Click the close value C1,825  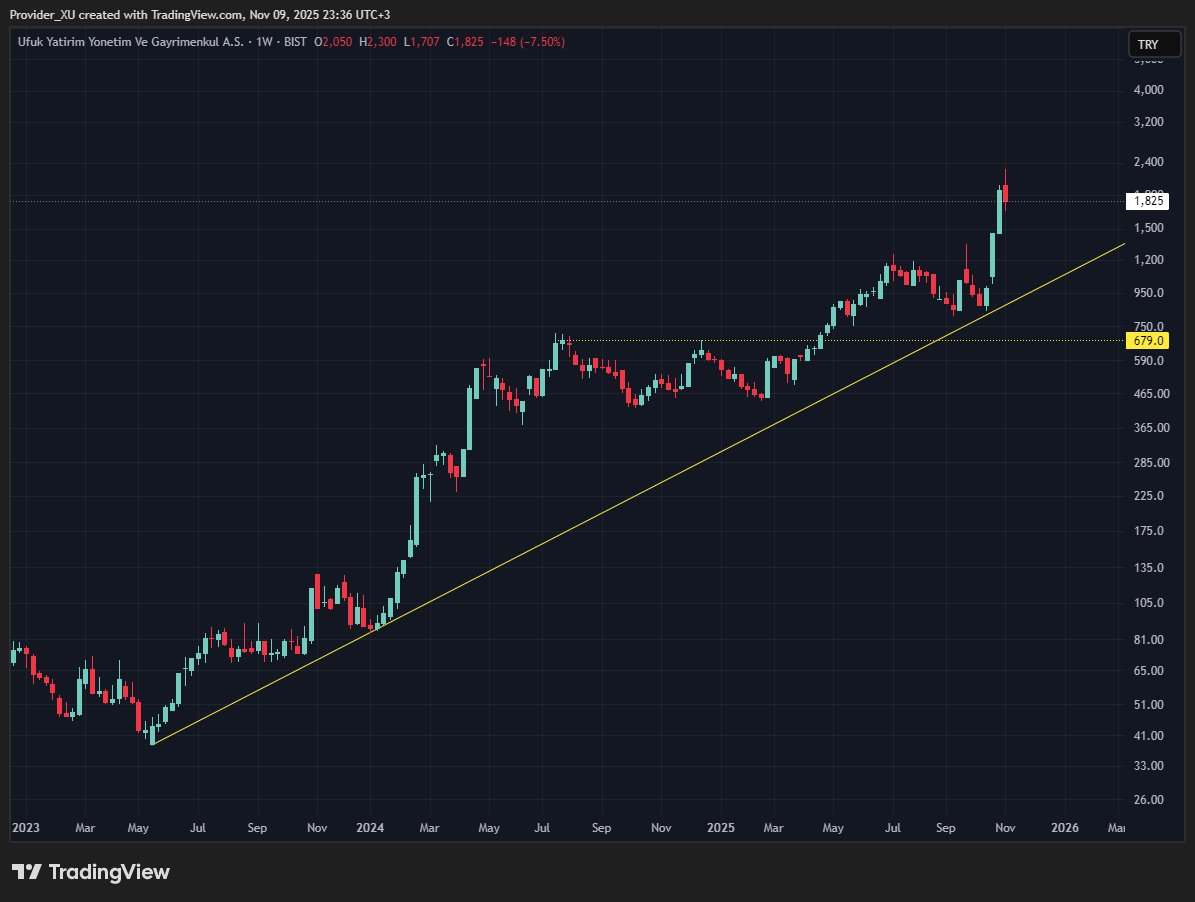click(465, 42)
